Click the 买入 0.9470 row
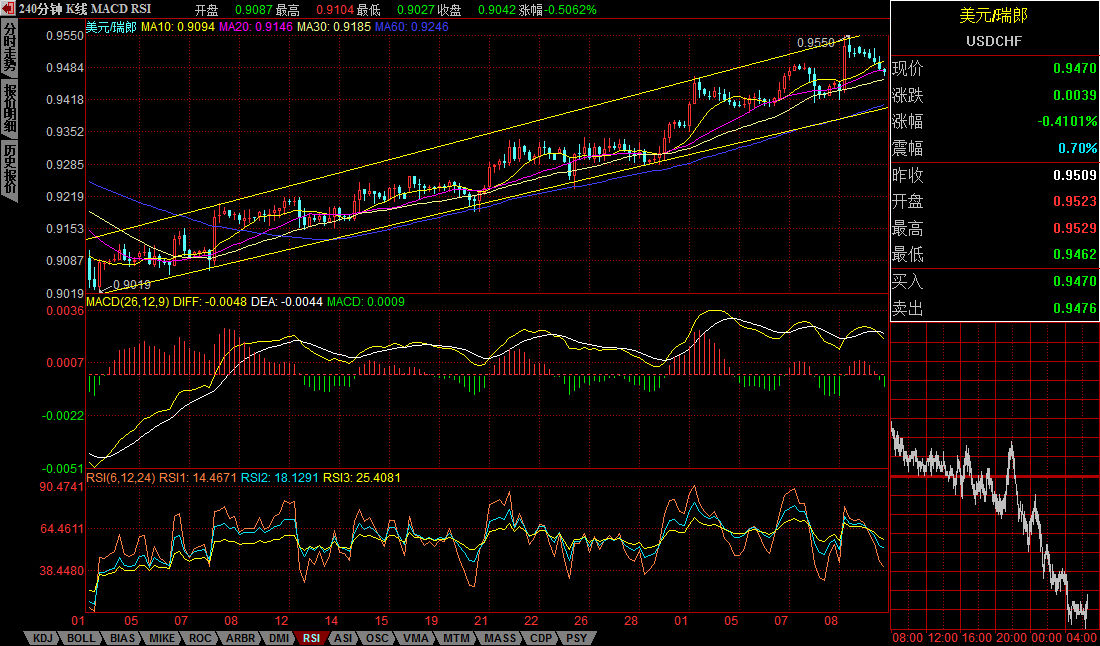 pyautogui.click(x=995, y=282)
